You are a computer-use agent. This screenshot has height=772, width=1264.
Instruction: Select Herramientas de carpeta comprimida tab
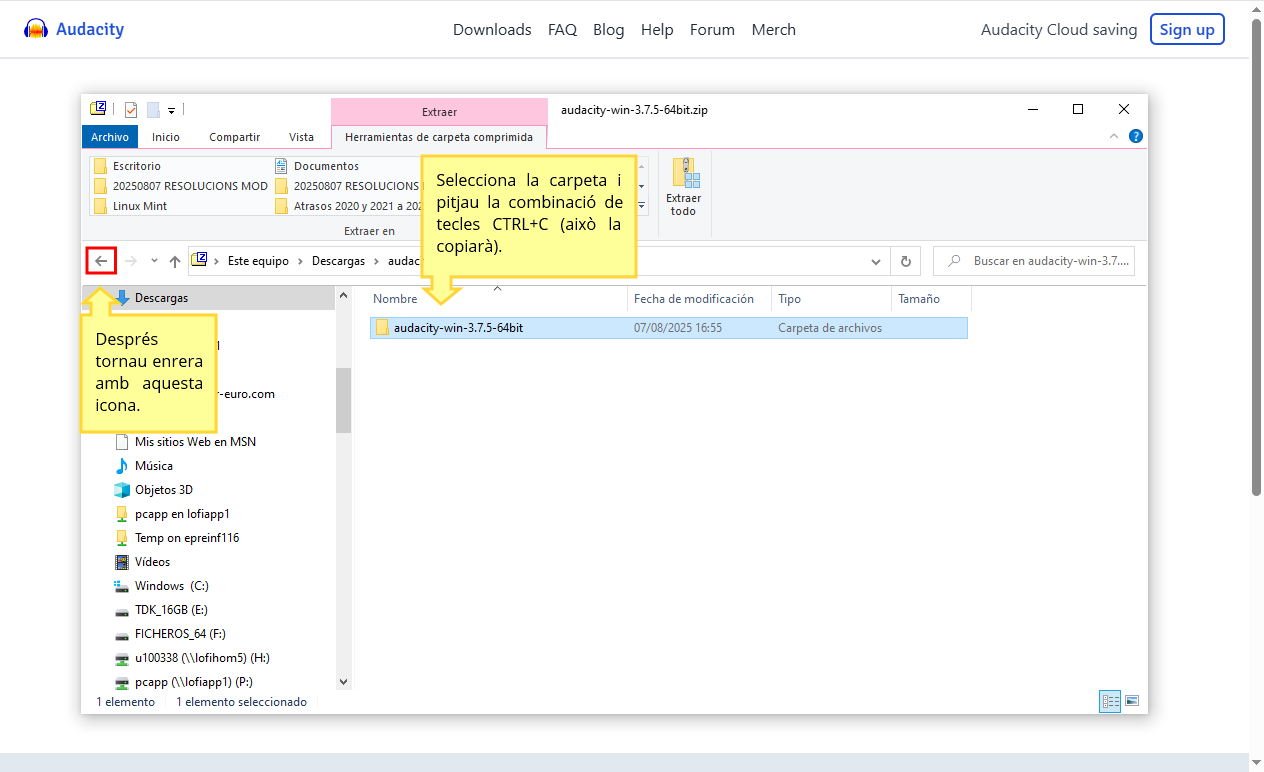click(439, 137)
